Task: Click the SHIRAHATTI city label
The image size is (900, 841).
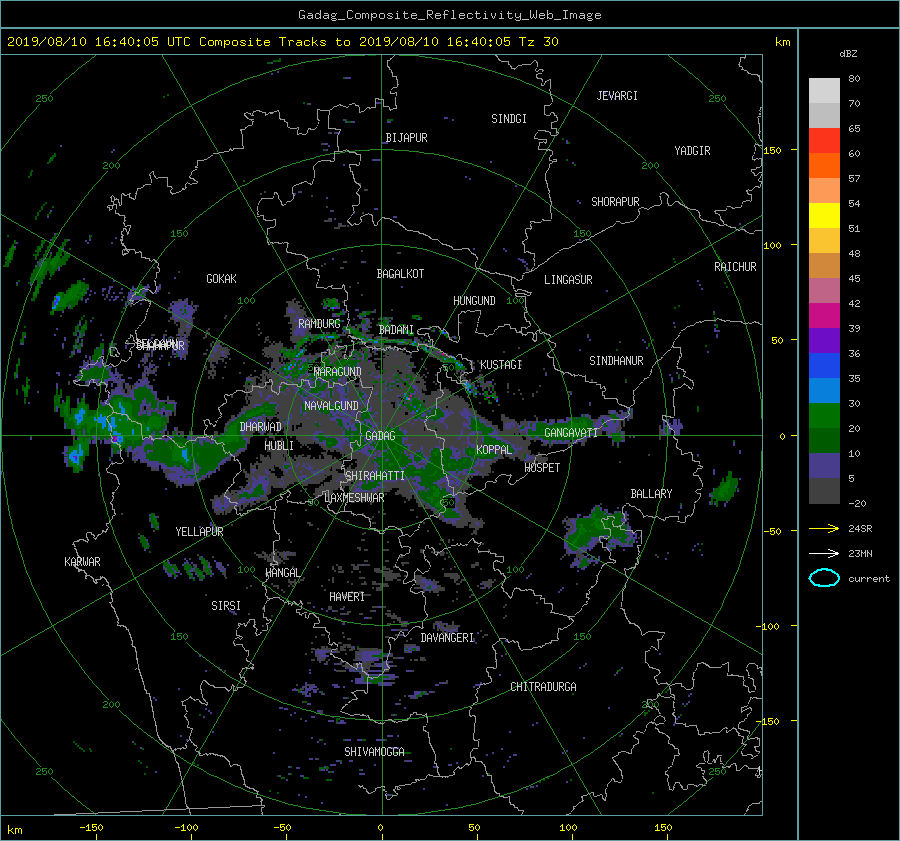Action: click(x=375, y=476)
